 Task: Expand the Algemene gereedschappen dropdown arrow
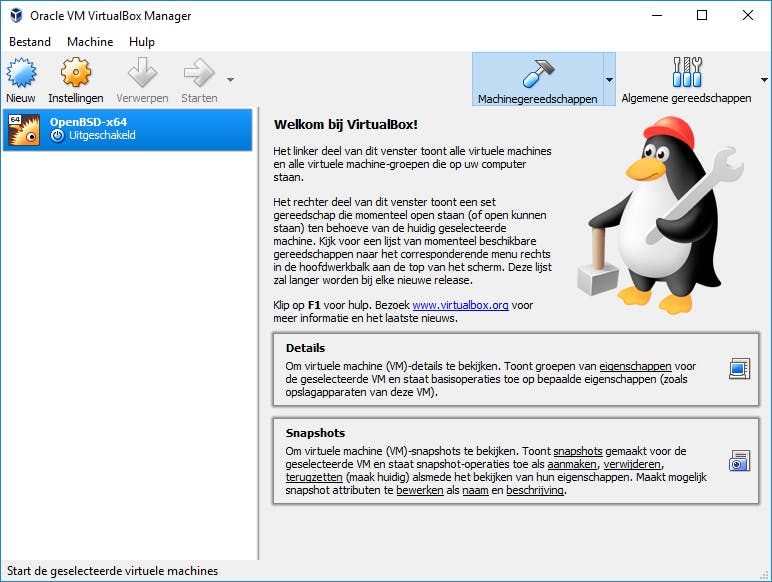[764, 79]
